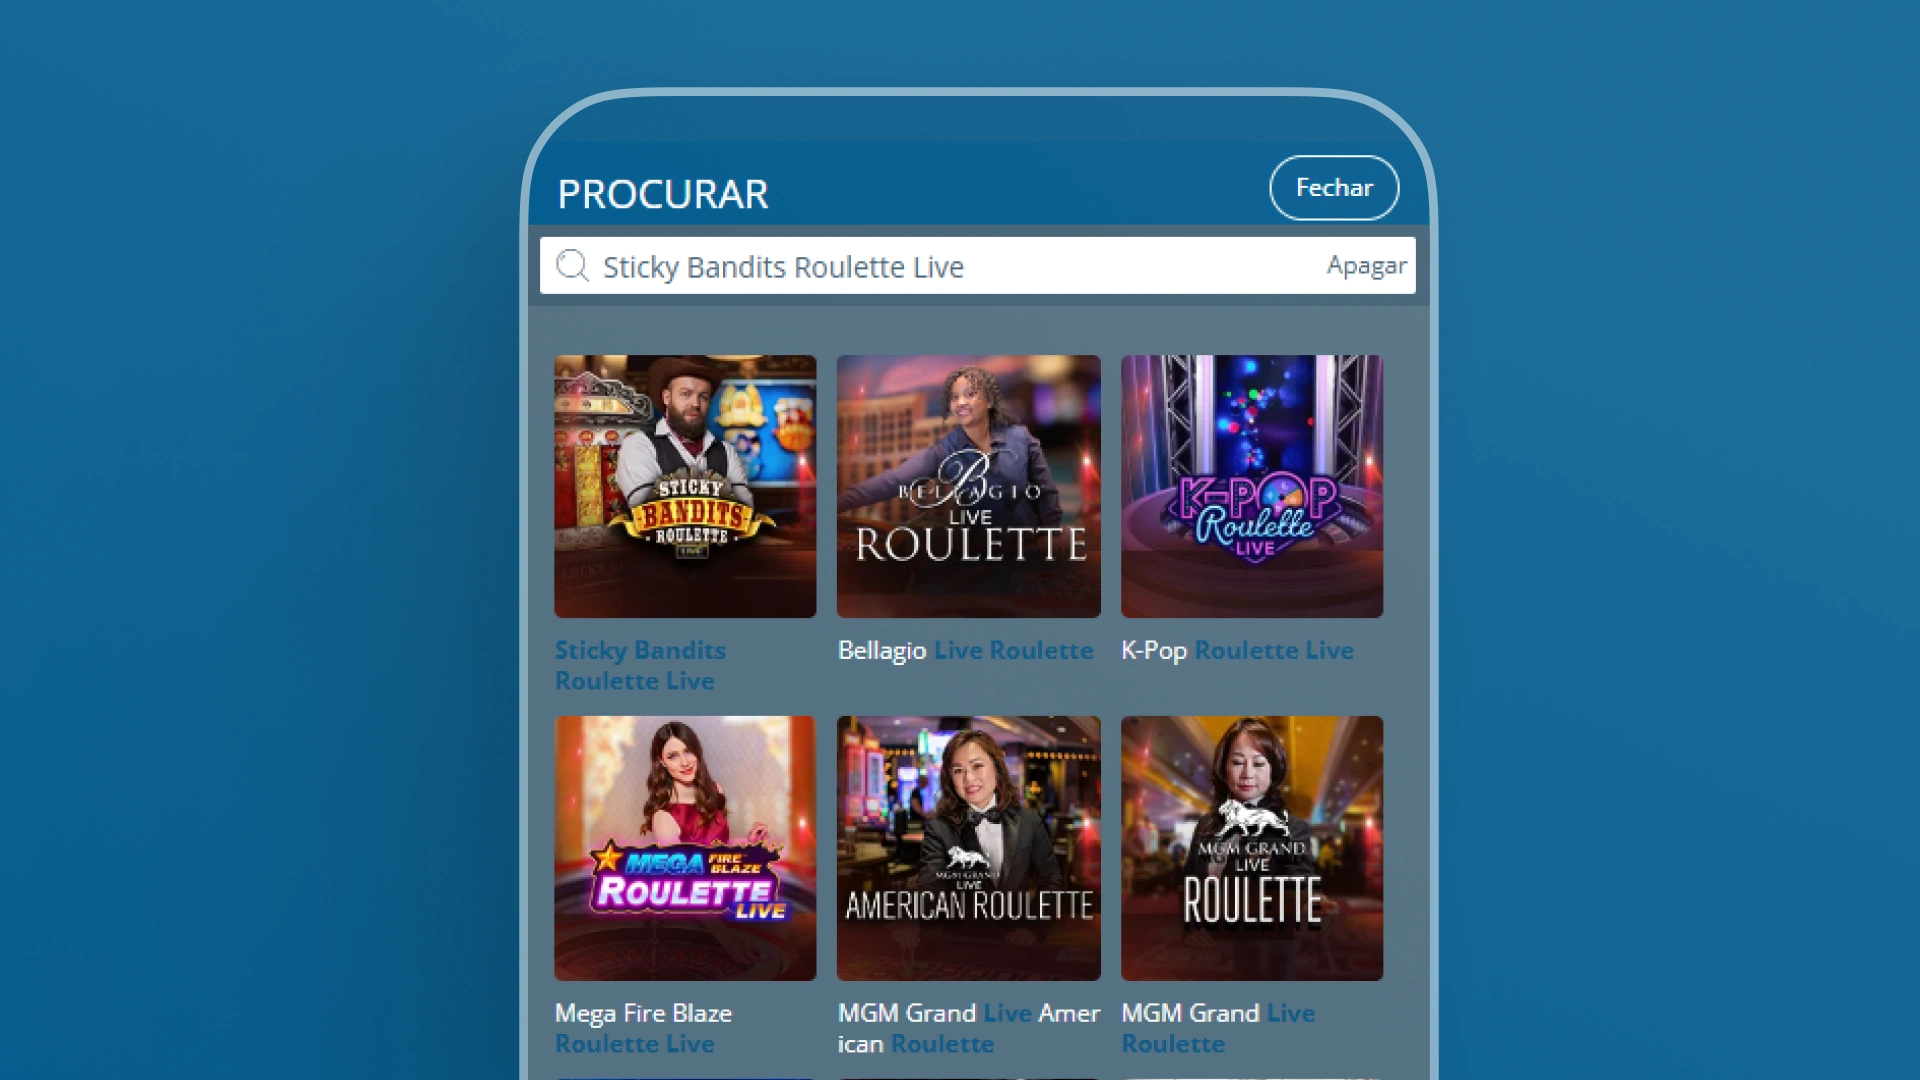The image size is (1920, 1080).
Task: Open Mega Fire Blaze Roulette Live thumbnail
Action: click(x=685, y=848)
